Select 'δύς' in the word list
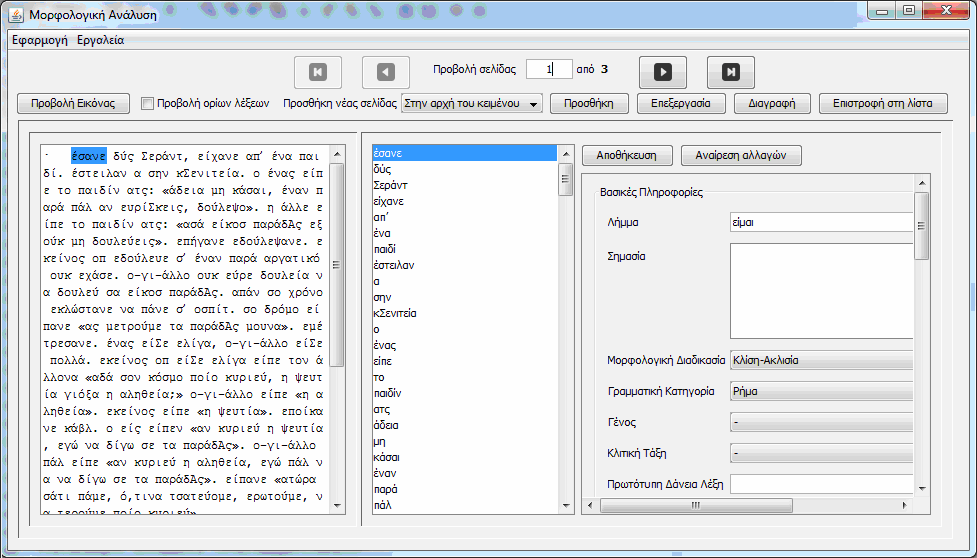 point(464,169)
